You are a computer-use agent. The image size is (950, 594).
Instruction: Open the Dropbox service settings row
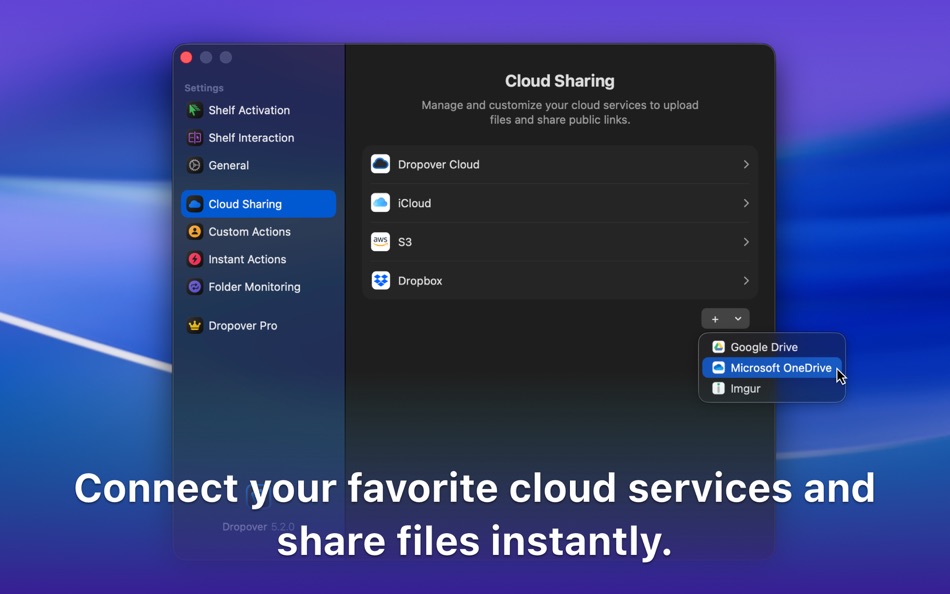(x=560, y=280)
